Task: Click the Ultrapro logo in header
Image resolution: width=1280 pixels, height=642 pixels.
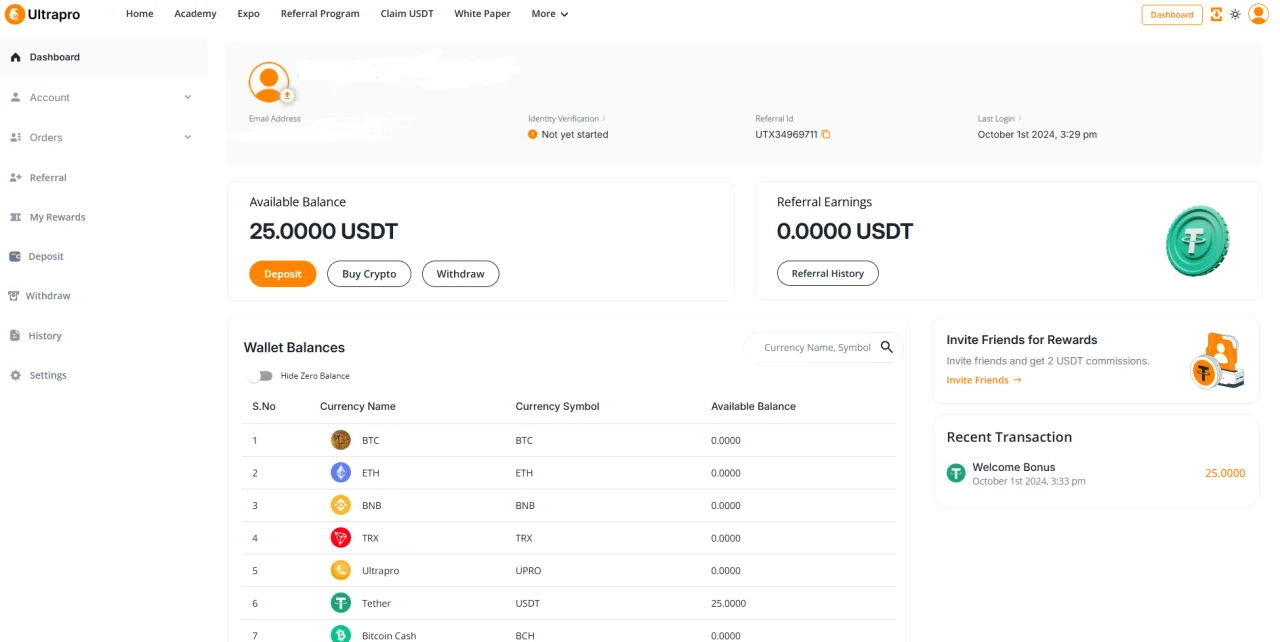Action: coord(43,15)
